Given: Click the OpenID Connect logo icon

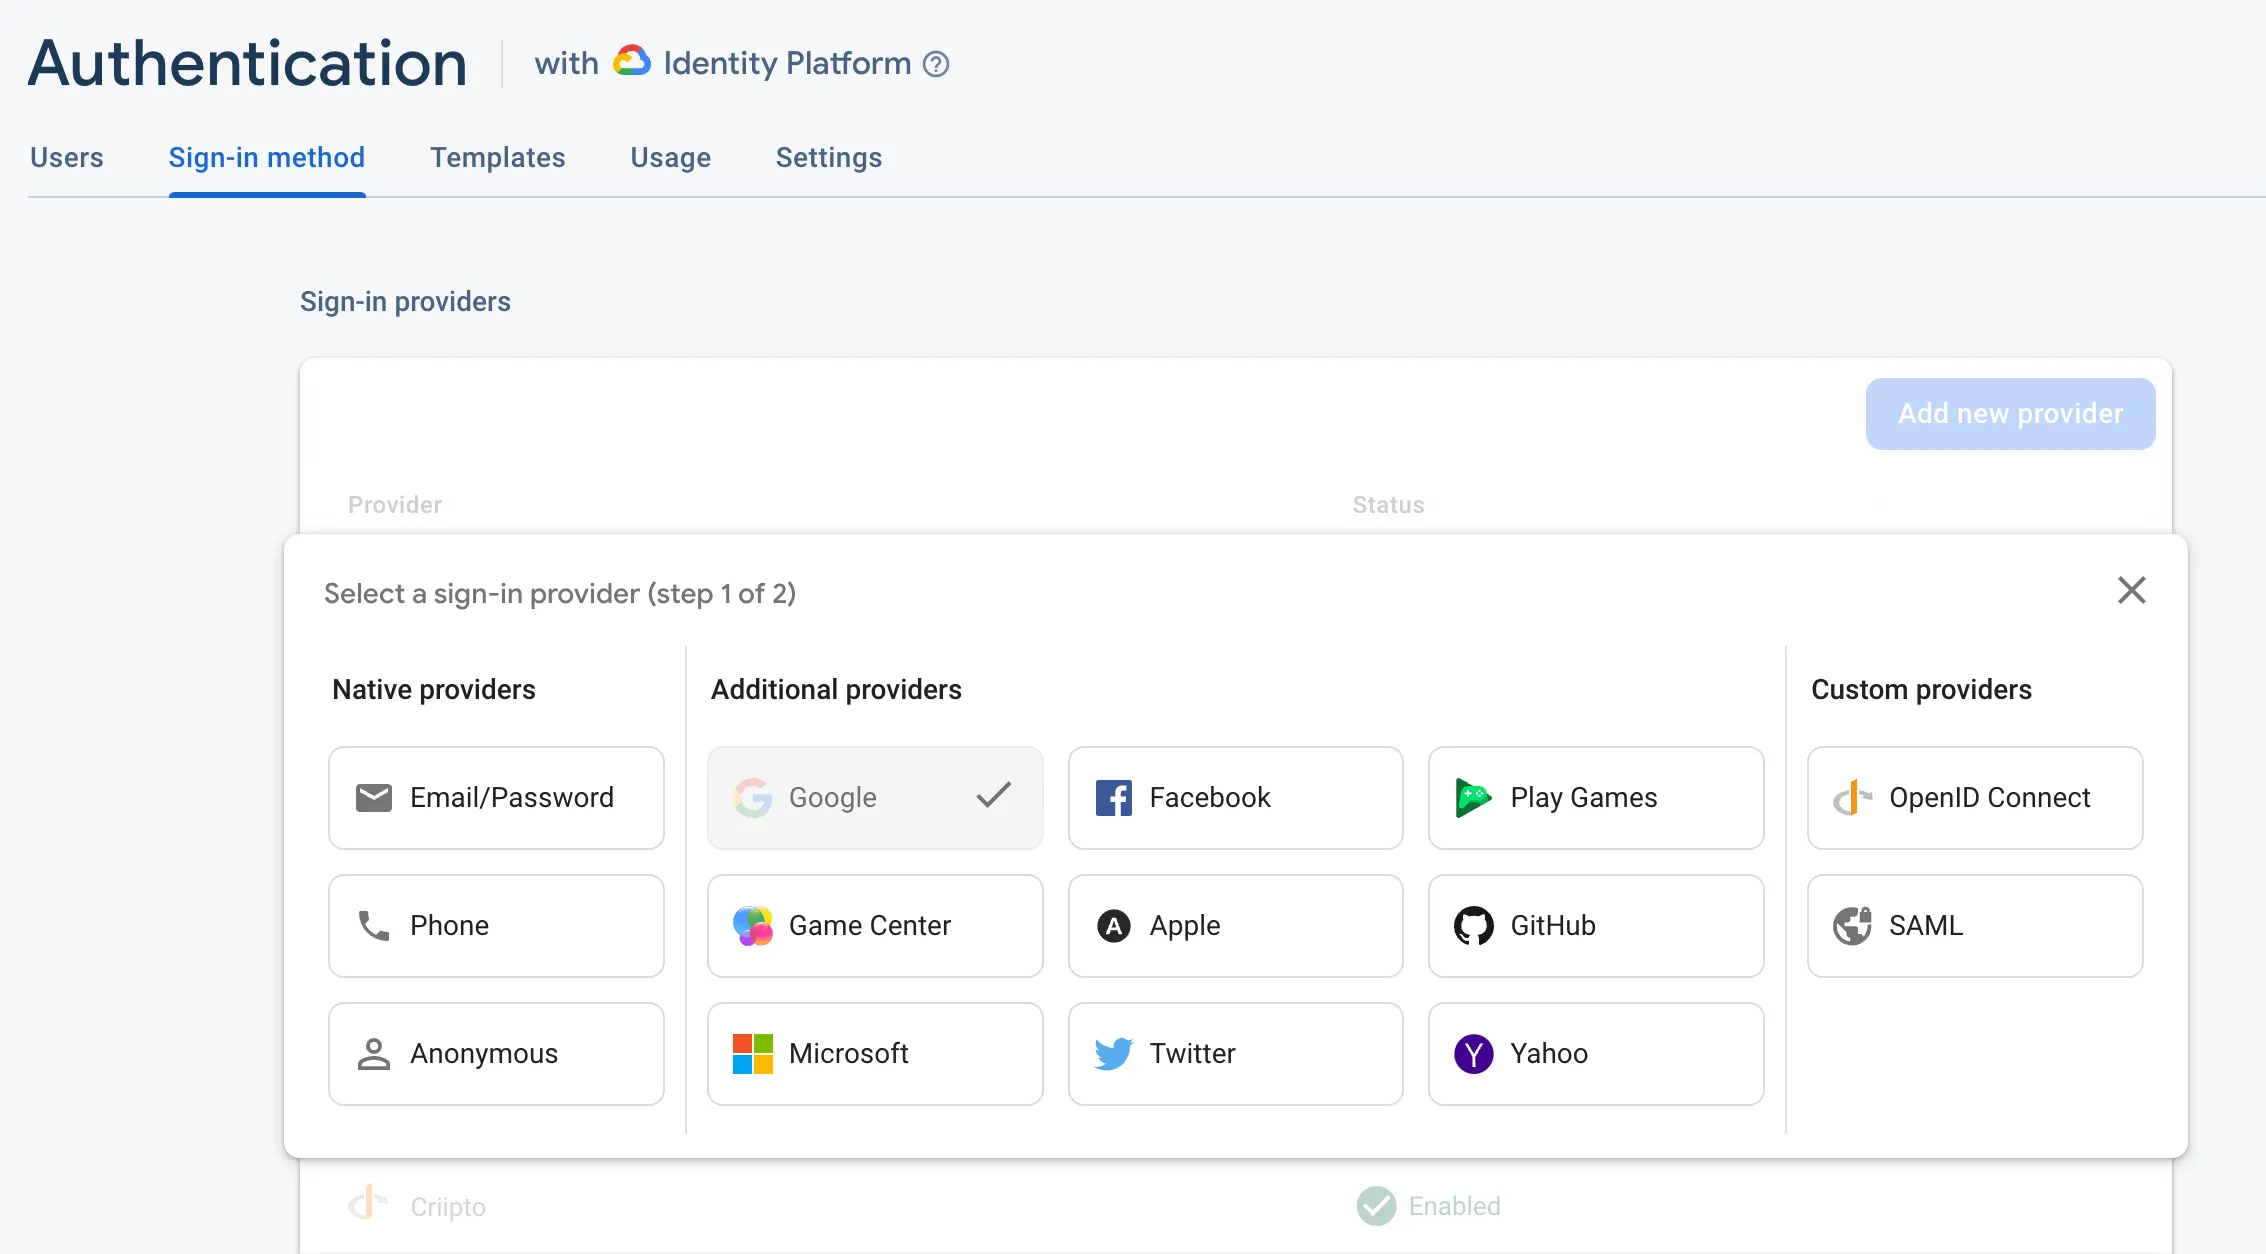Looking at the screenshot, I should pos(1853,798).
